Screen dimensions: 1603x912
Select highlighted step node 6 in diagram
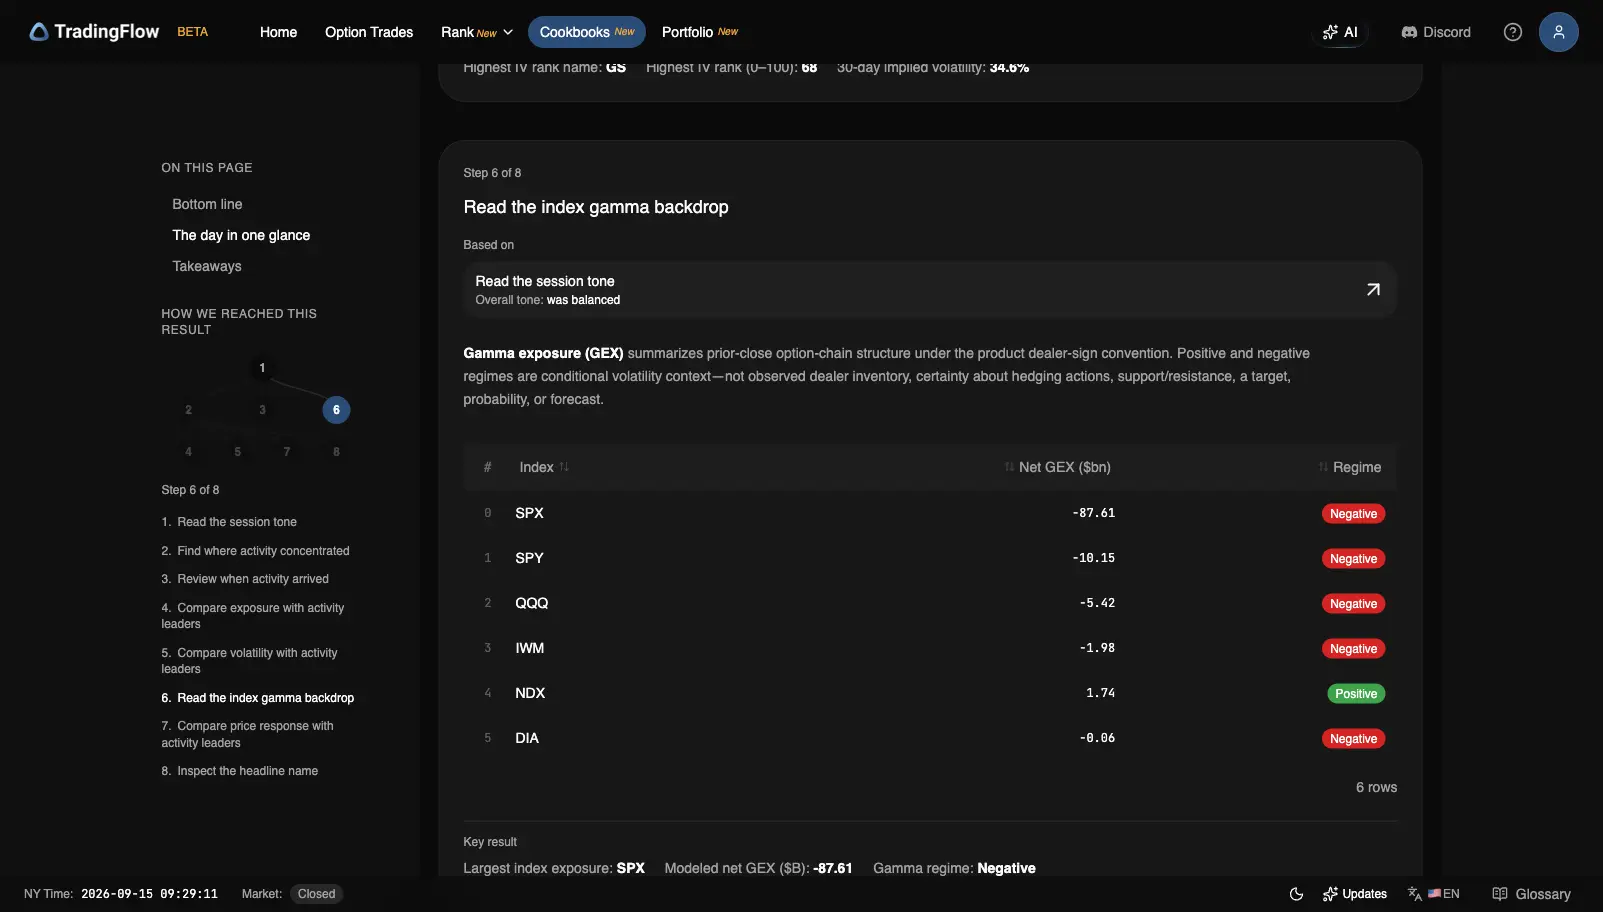pos(336,410)
